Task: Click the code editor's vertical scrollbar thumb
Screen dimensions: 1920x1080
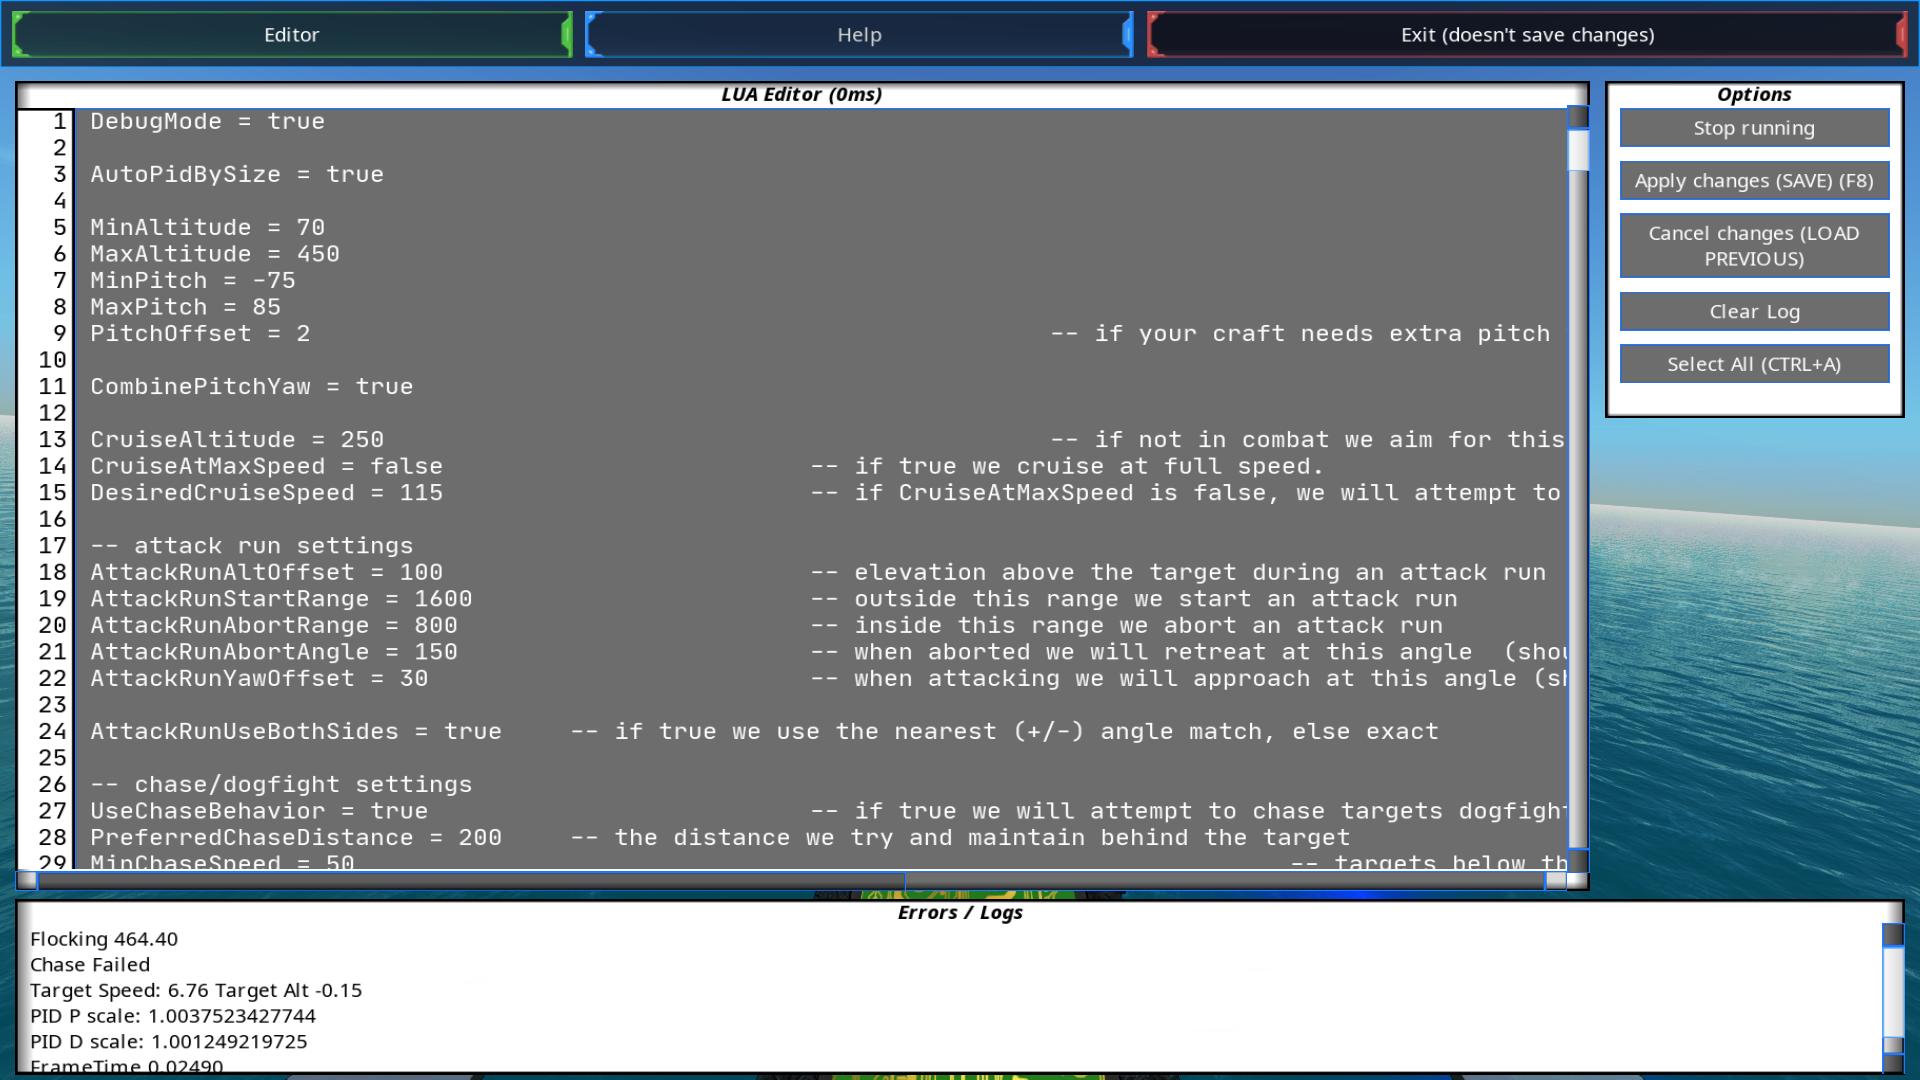Action: 1578,150
